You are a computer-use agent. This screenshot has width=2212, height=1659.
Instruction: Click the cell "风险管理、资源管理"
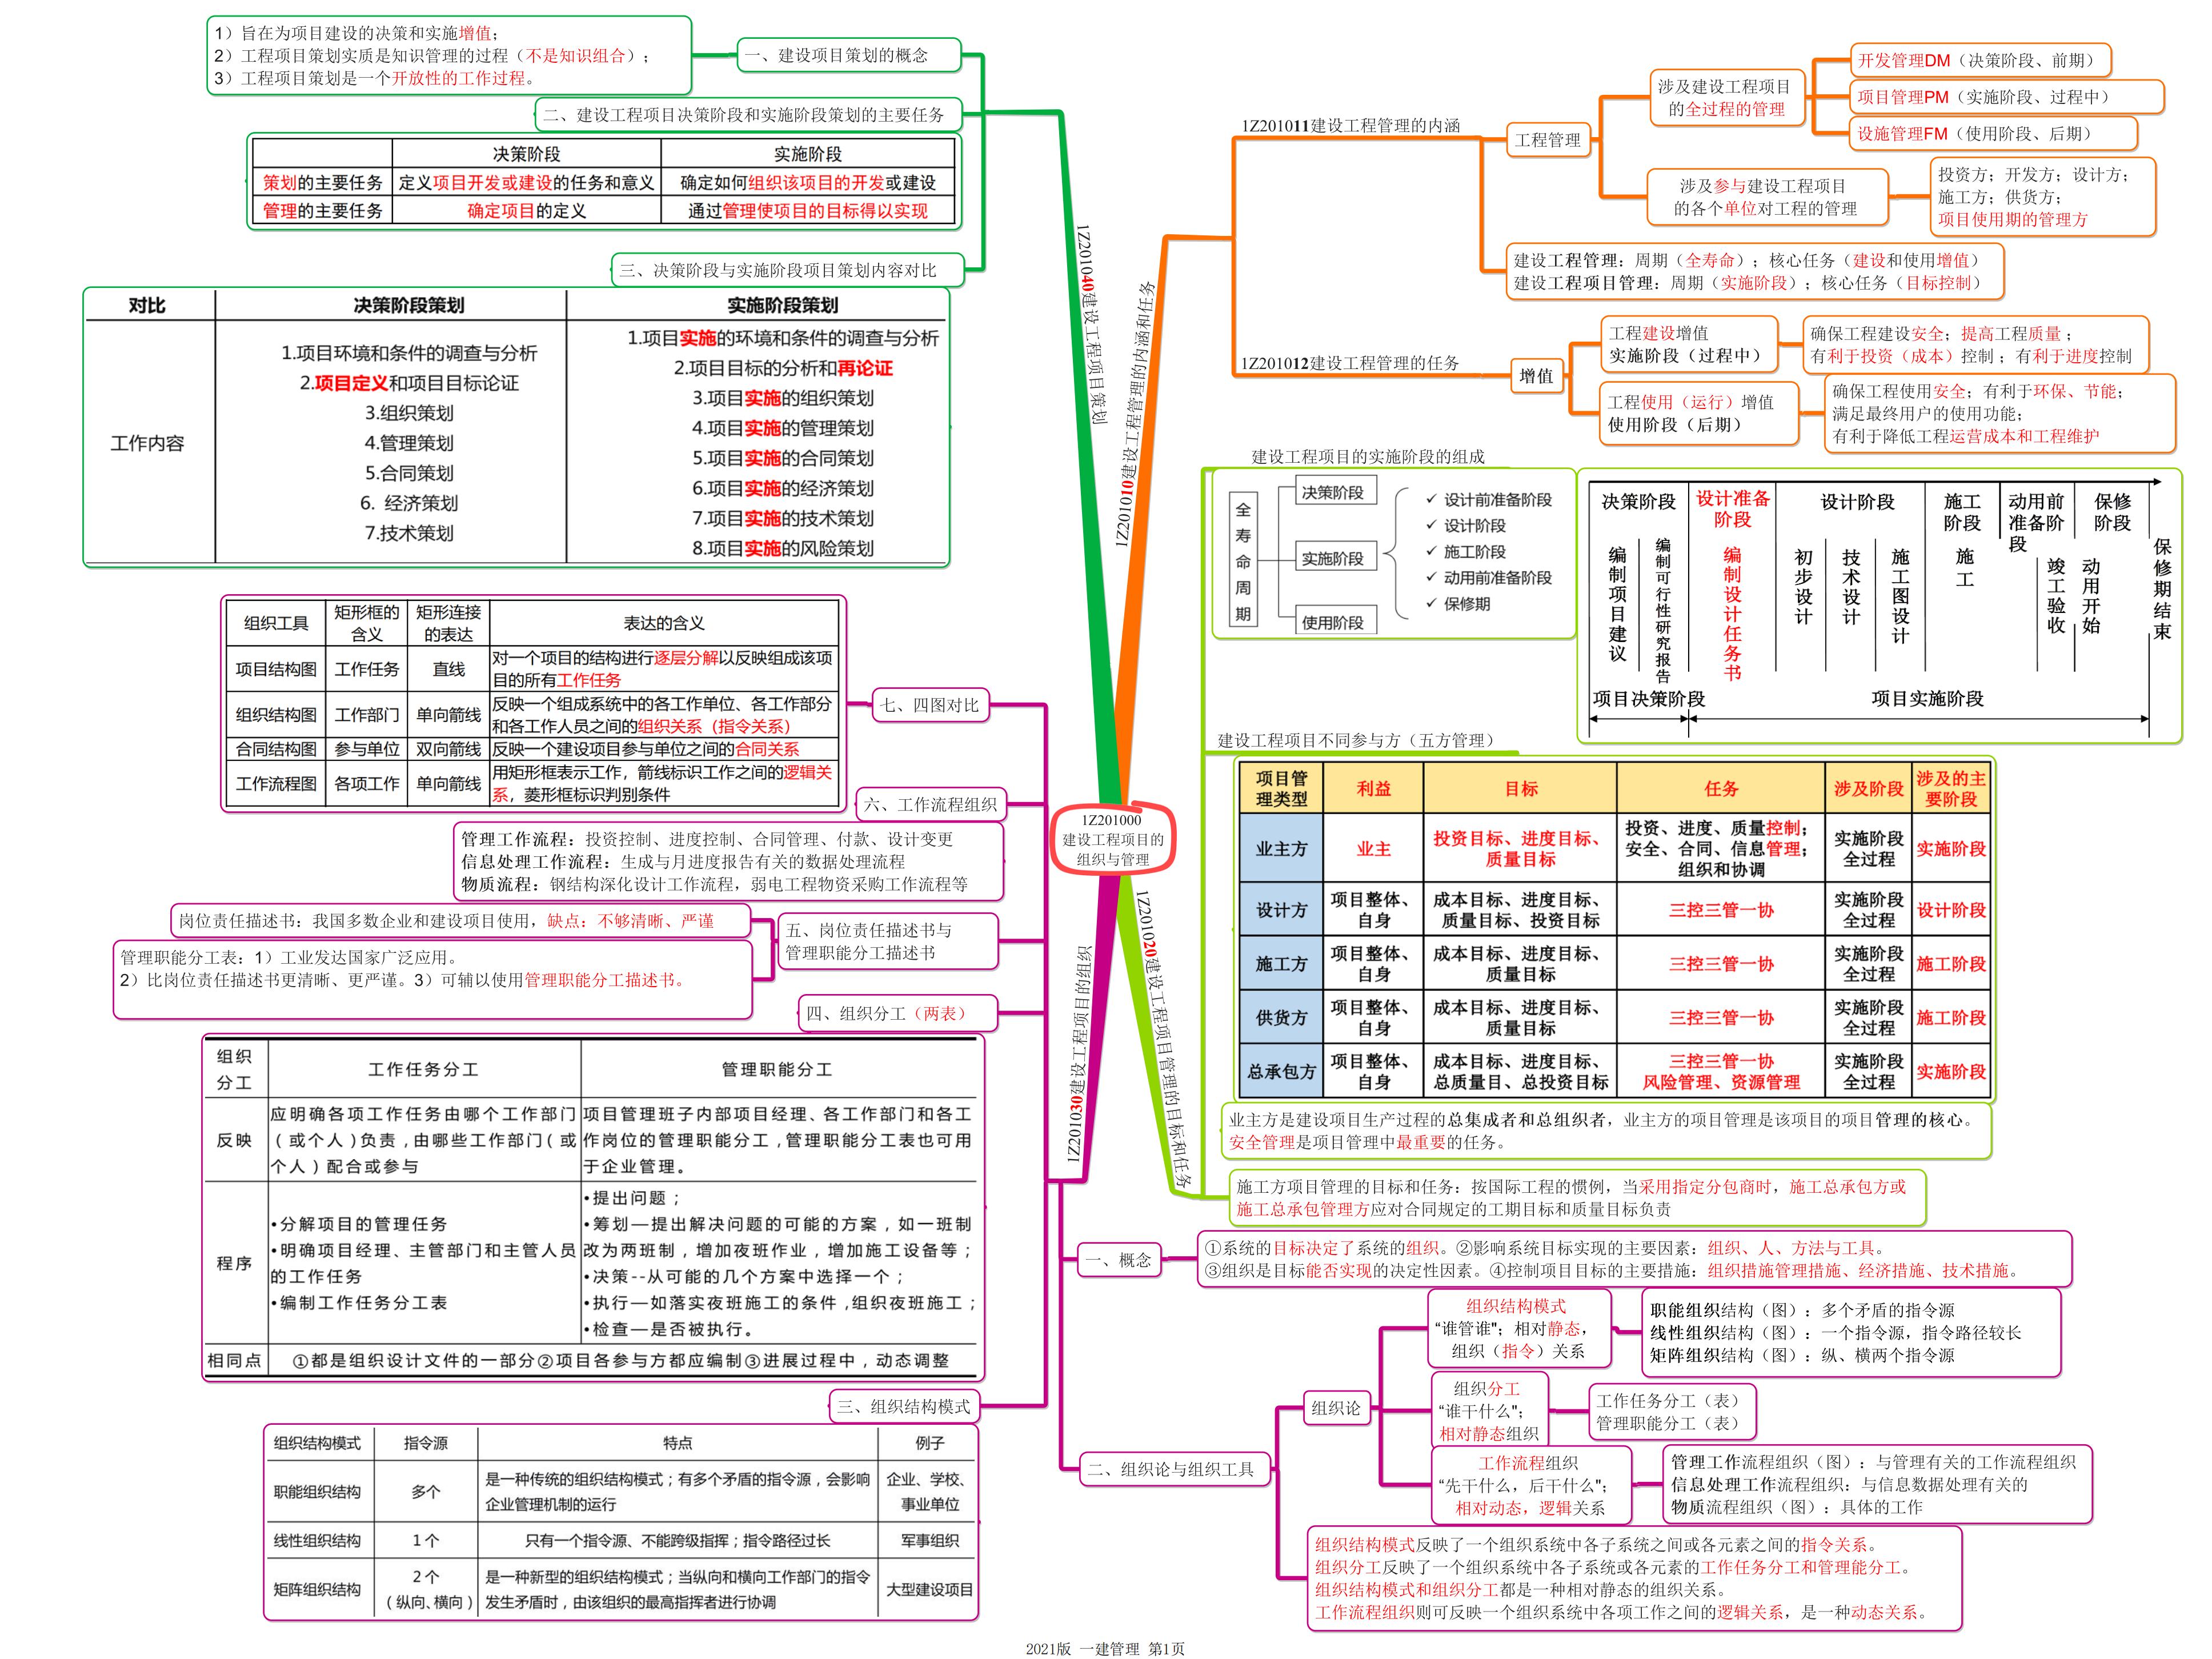tap(1721, 1082)
